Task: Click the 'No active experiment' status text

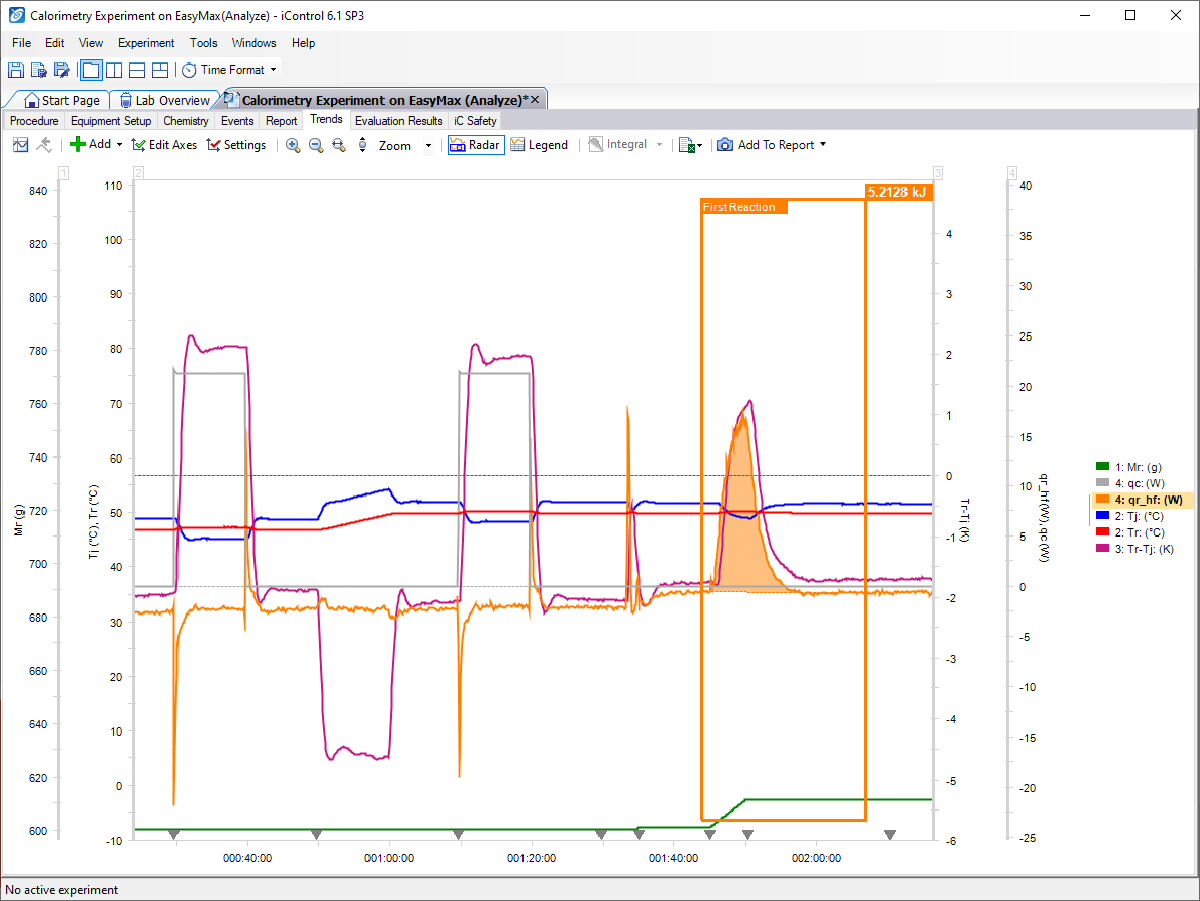Action: click(x=62, y=890)
